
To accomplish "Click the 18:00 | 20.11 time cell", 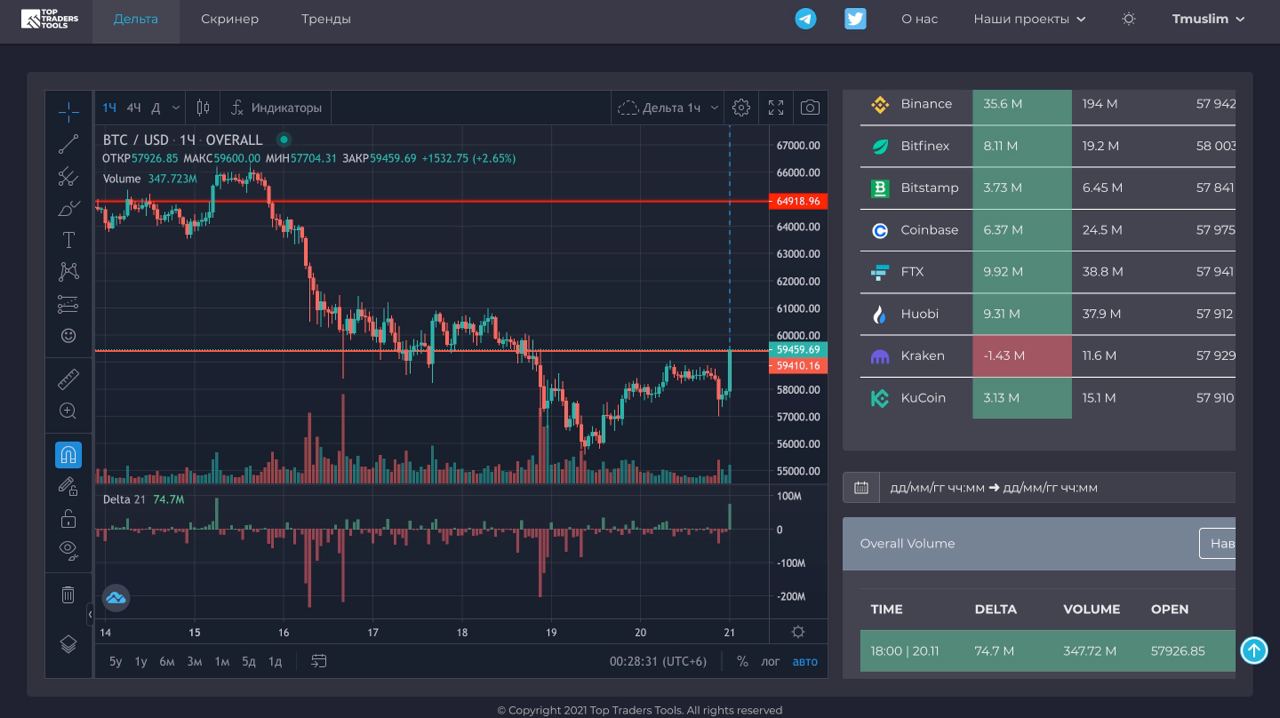I will point(904,651).
